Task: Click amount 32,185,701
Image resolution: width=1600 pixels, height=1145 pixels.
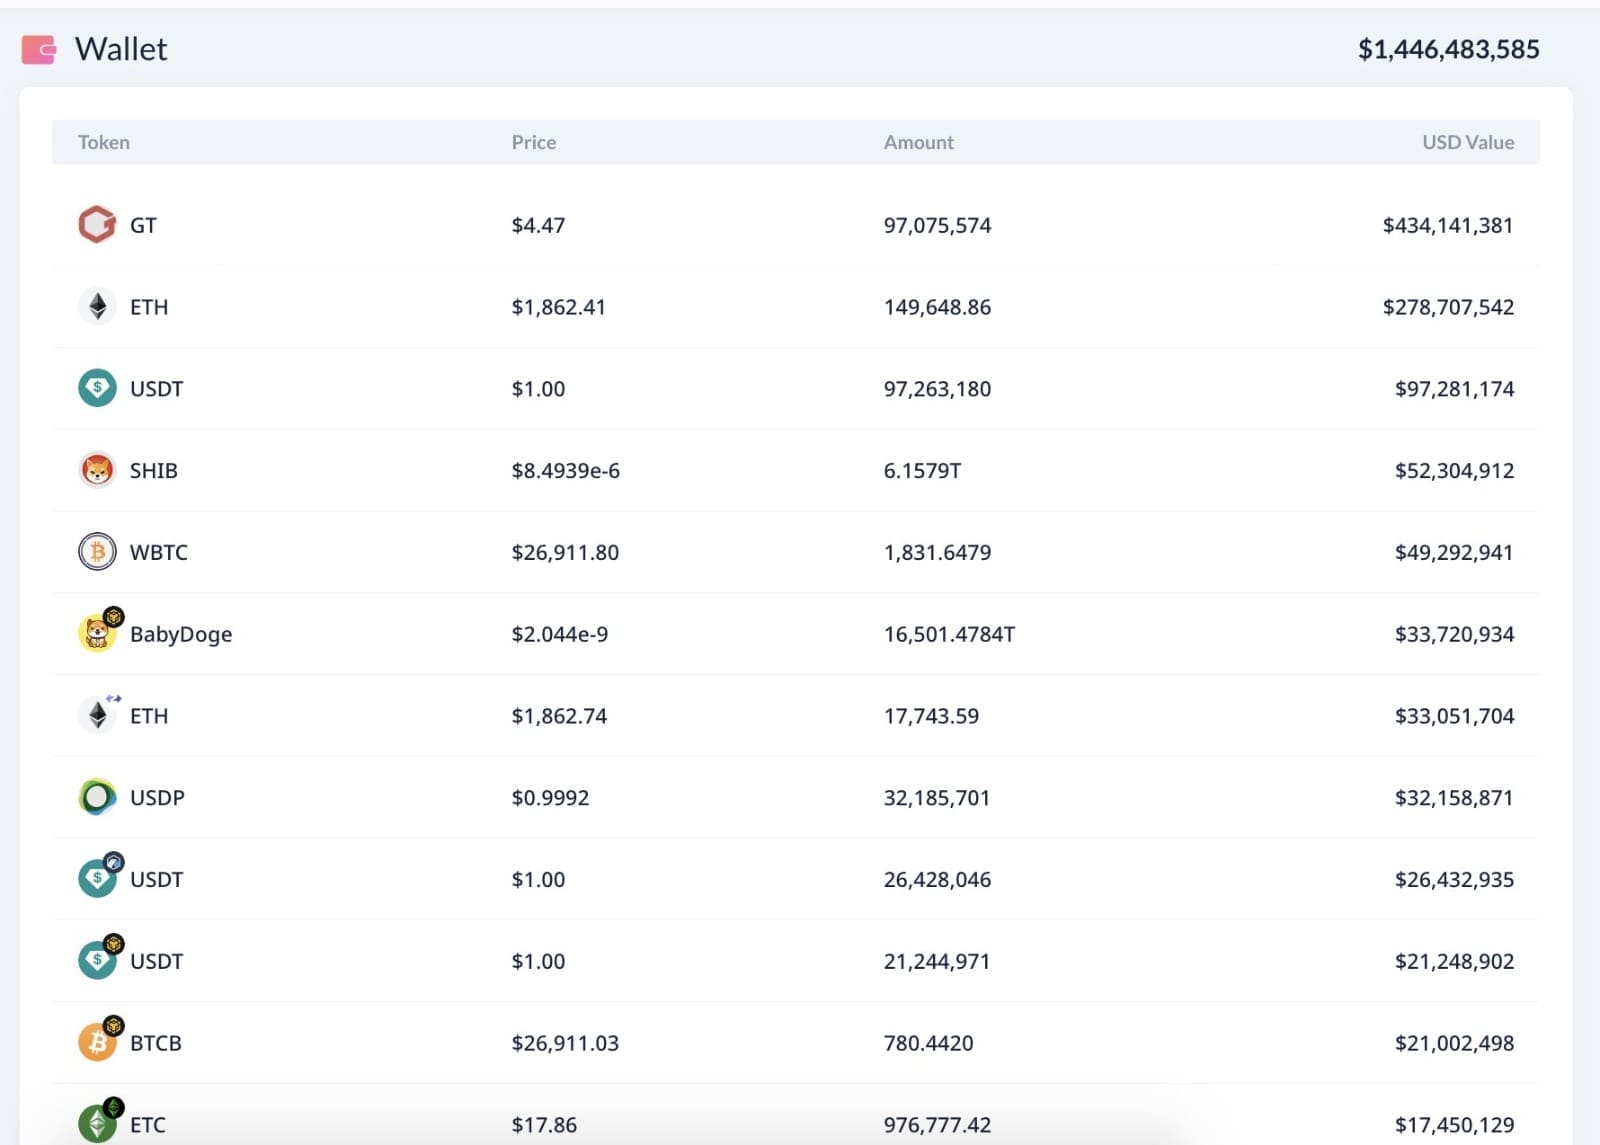Action: 936,798
